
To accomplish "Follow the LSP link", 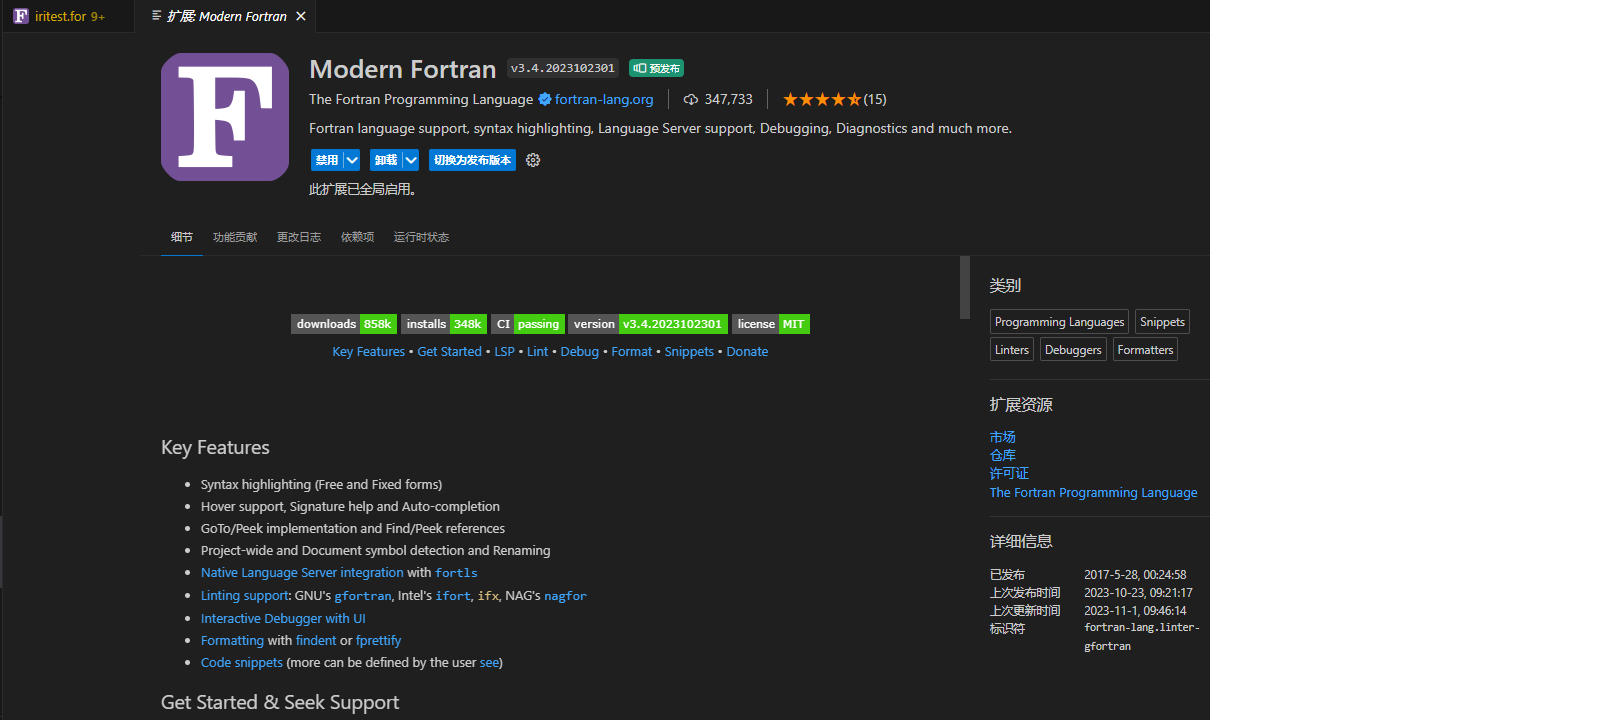I will 504,352.
